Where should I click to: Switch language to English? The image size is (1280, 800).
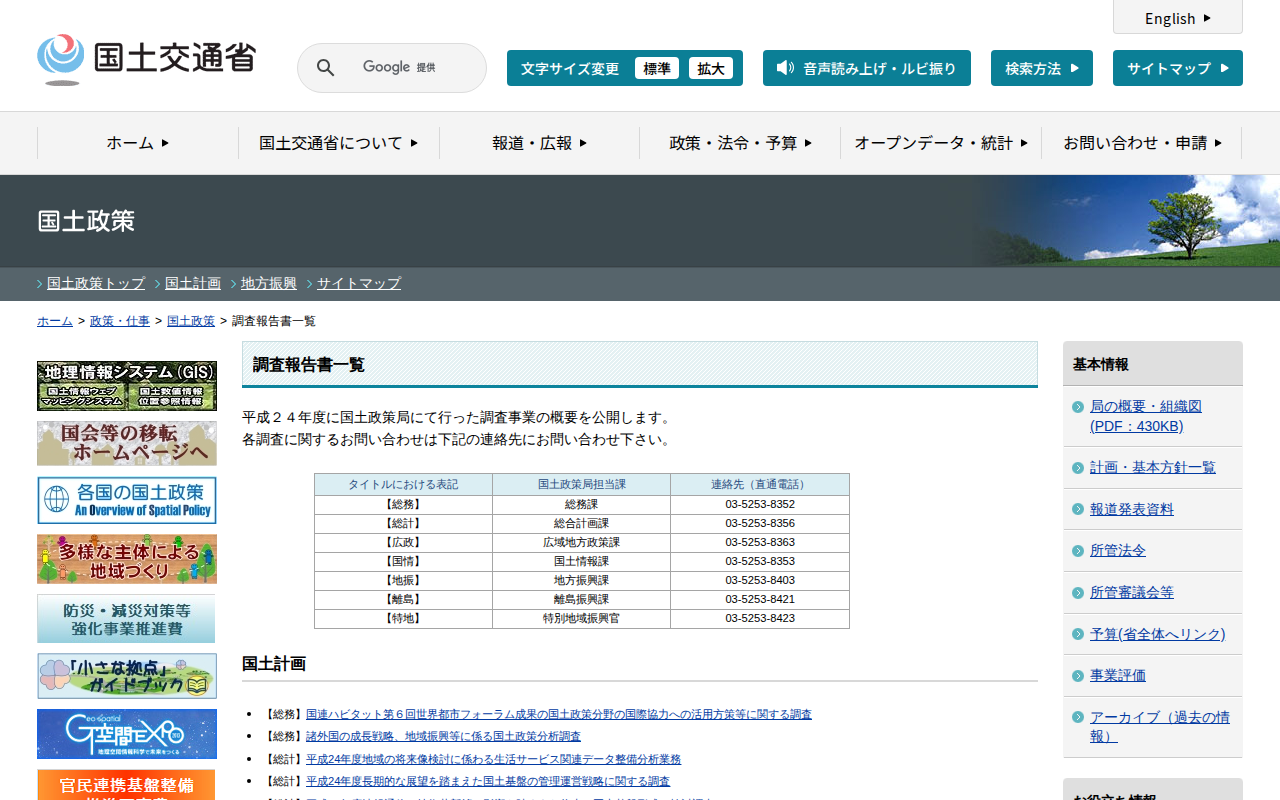[x=1177, y=18]
